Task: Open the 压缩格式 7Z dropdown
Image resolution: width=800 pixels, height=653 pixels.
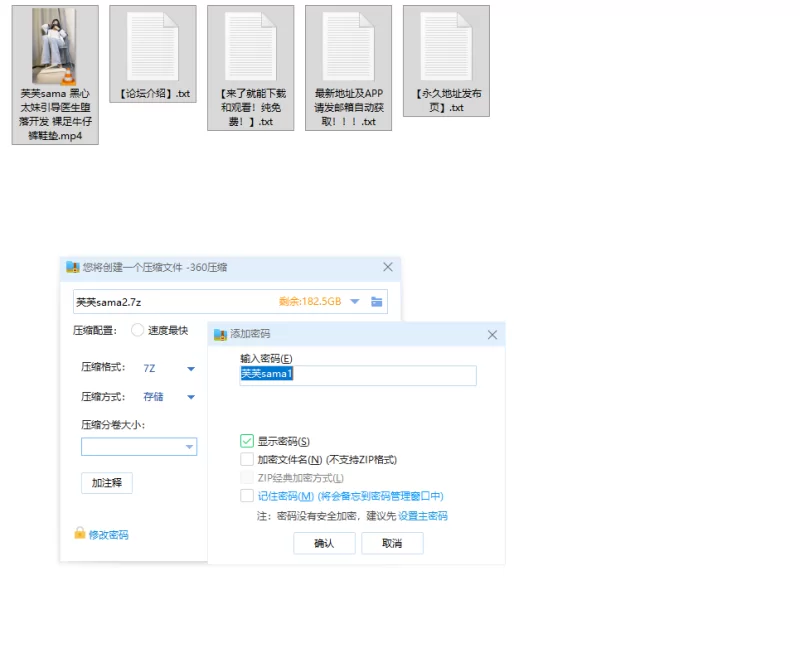Action: pyautogui.click(x=190, y=369)
